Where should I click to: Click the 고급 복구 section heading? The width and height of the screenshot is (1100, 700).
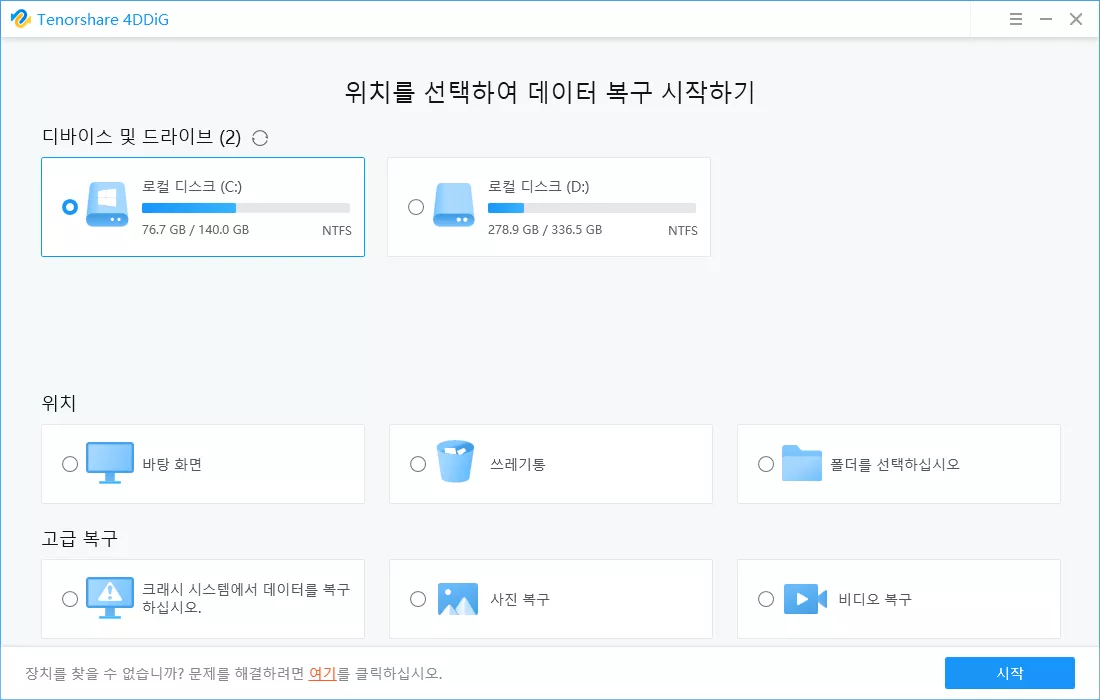click(80, 539)
